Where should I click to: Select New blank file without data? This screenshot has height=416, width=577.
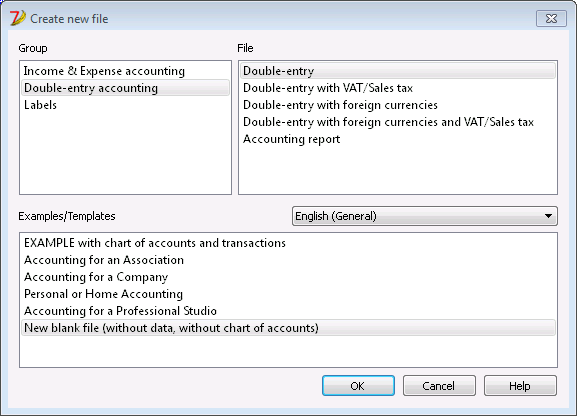pos(288,328)
